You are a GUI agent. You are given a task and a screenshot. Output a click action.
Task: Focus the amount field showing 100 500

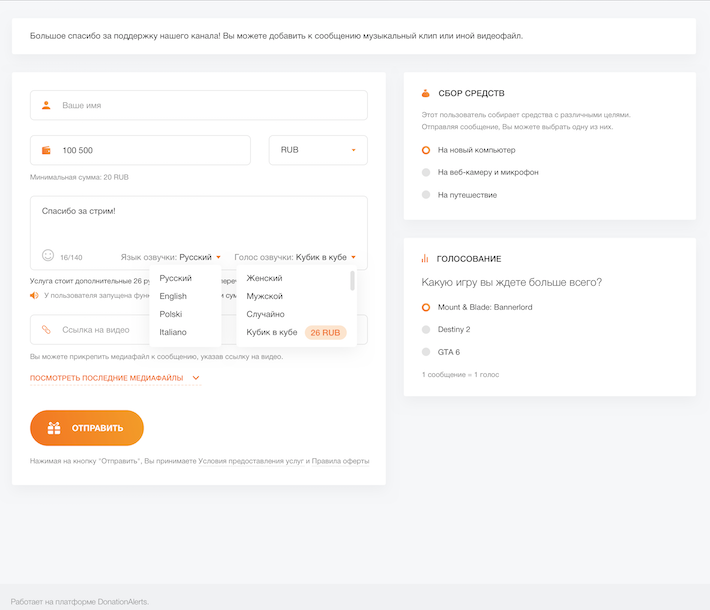click(x=140, y=150)
